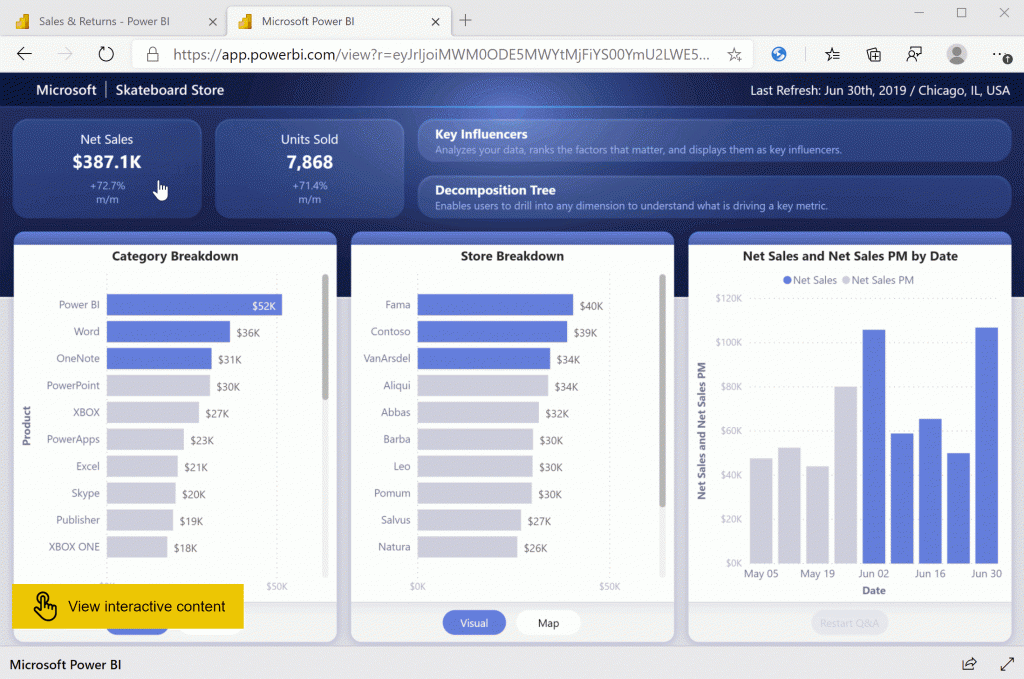Select the Skype product bar

click(x=141, y=493)
